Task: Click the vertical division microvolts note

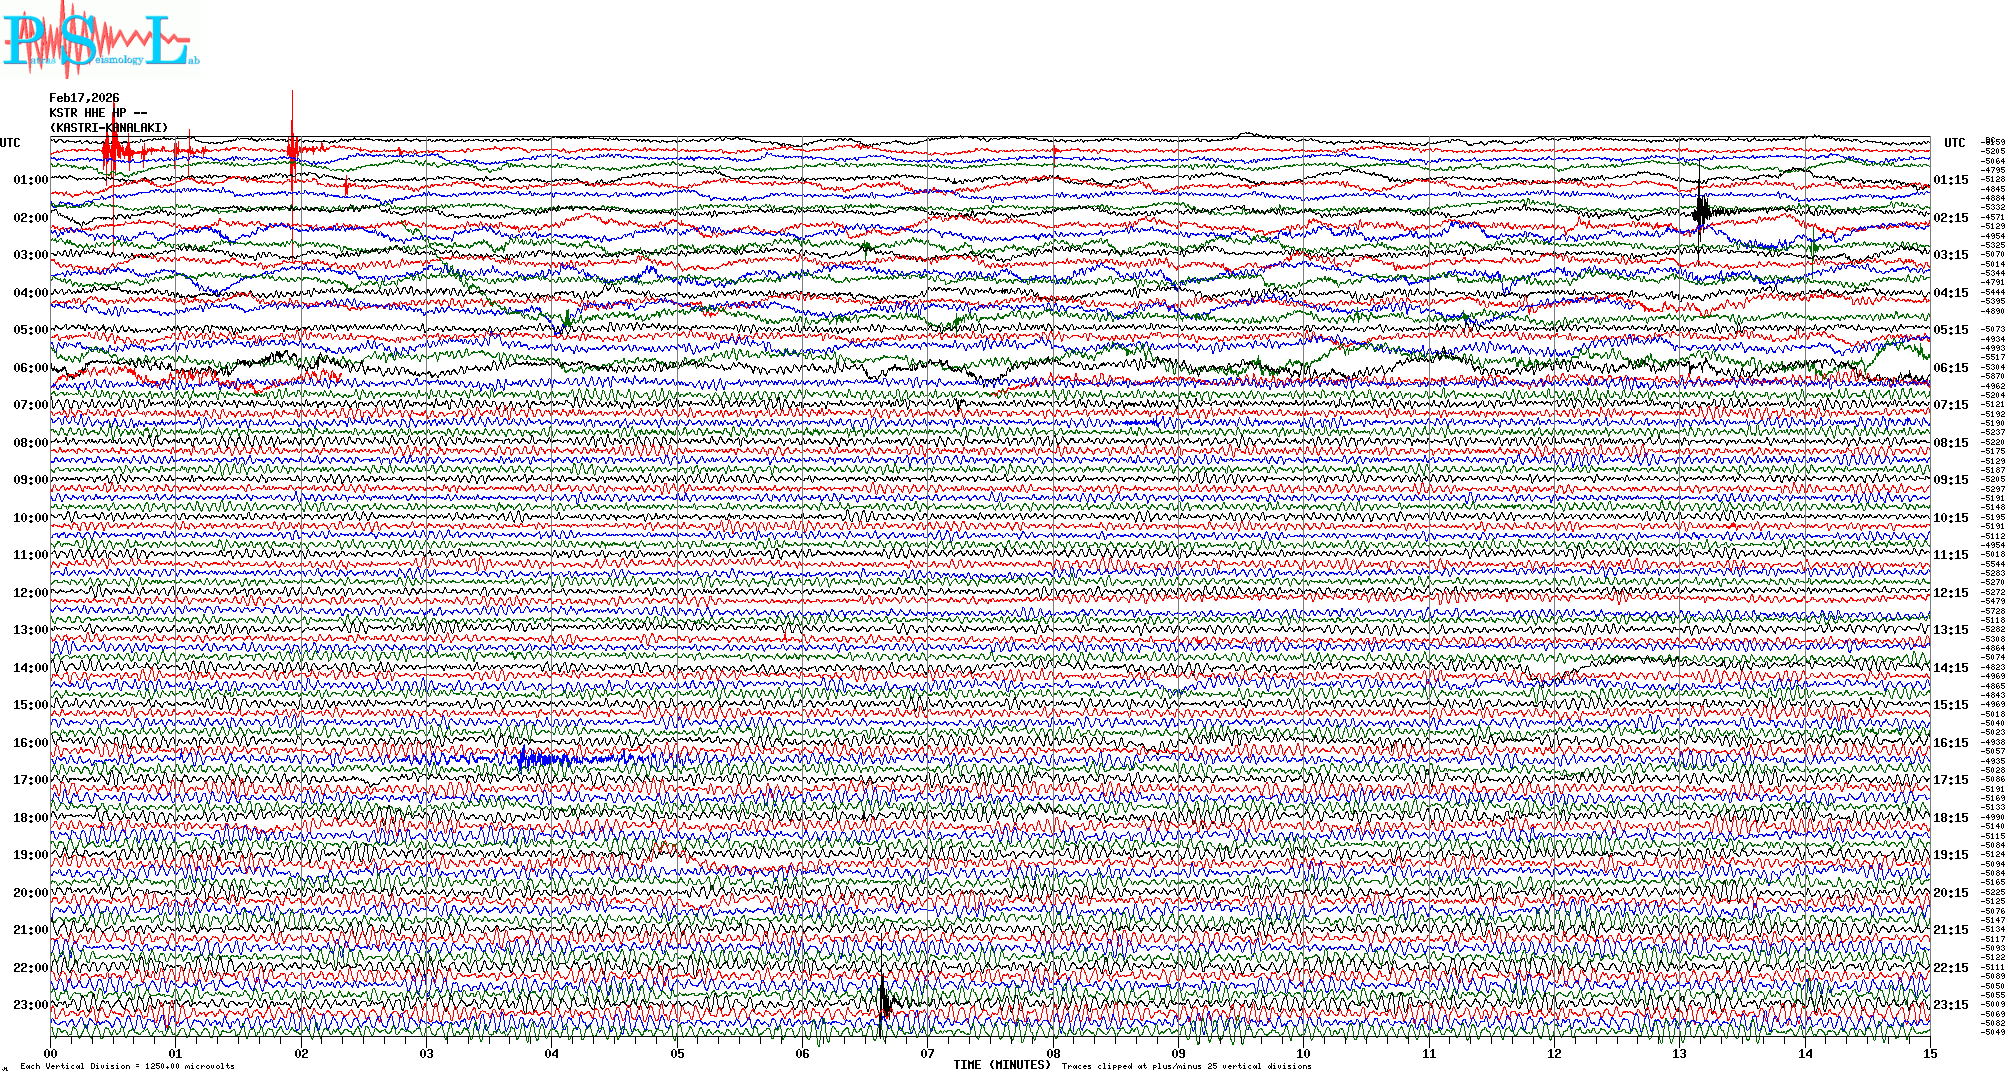Action: (x=127, y=1066)
